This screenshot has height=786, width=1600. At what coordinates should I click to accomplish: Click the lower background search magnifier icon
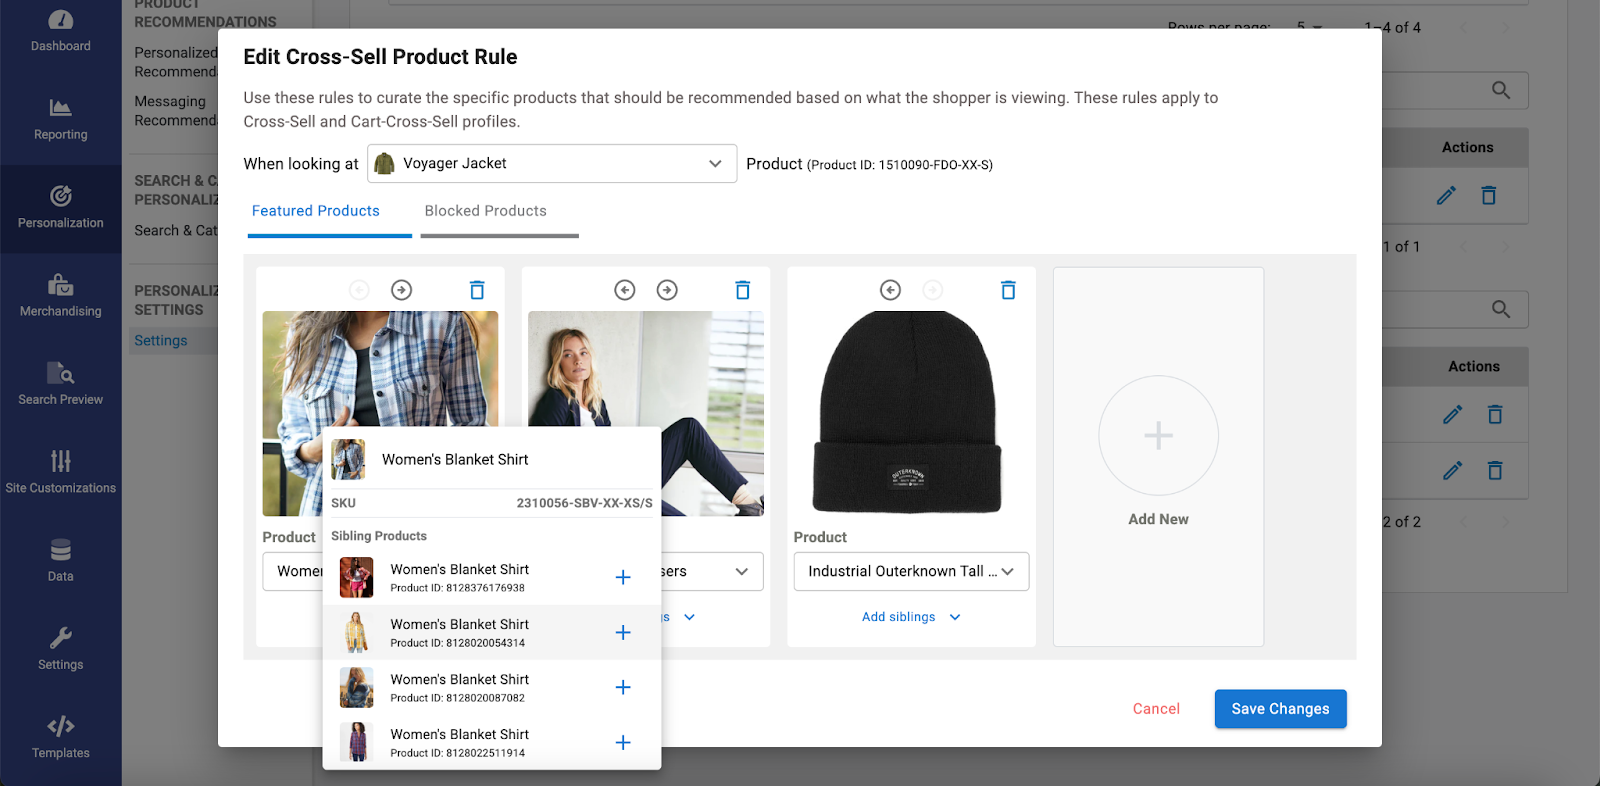click(1501, 309)
